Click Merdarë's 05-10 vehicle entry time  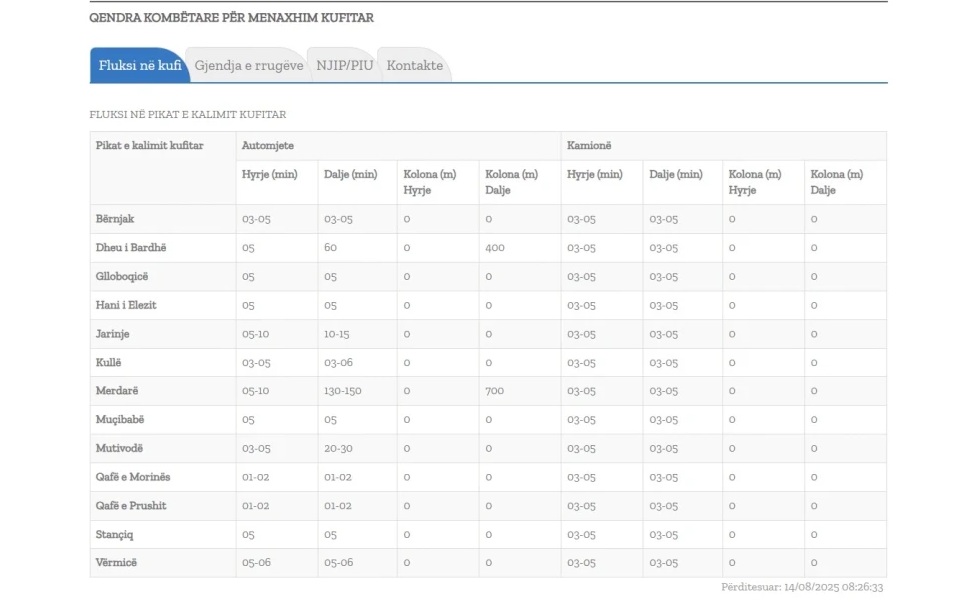tap(256, 391)
